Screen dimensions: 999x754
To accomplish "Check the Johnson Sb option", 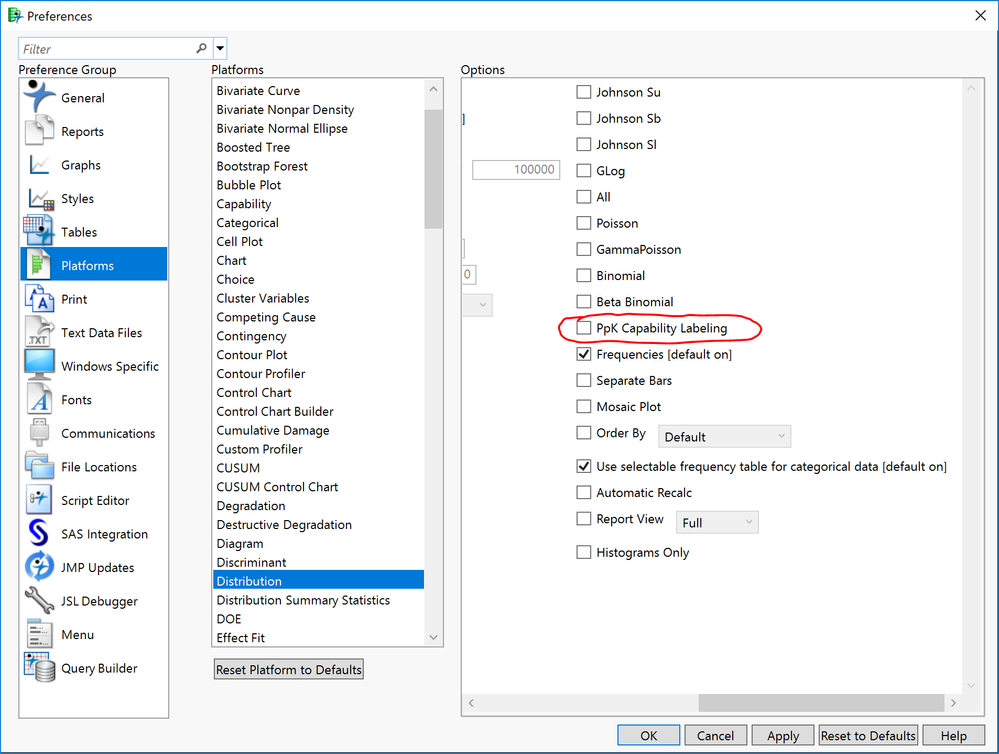I will (x=584, y=118).
